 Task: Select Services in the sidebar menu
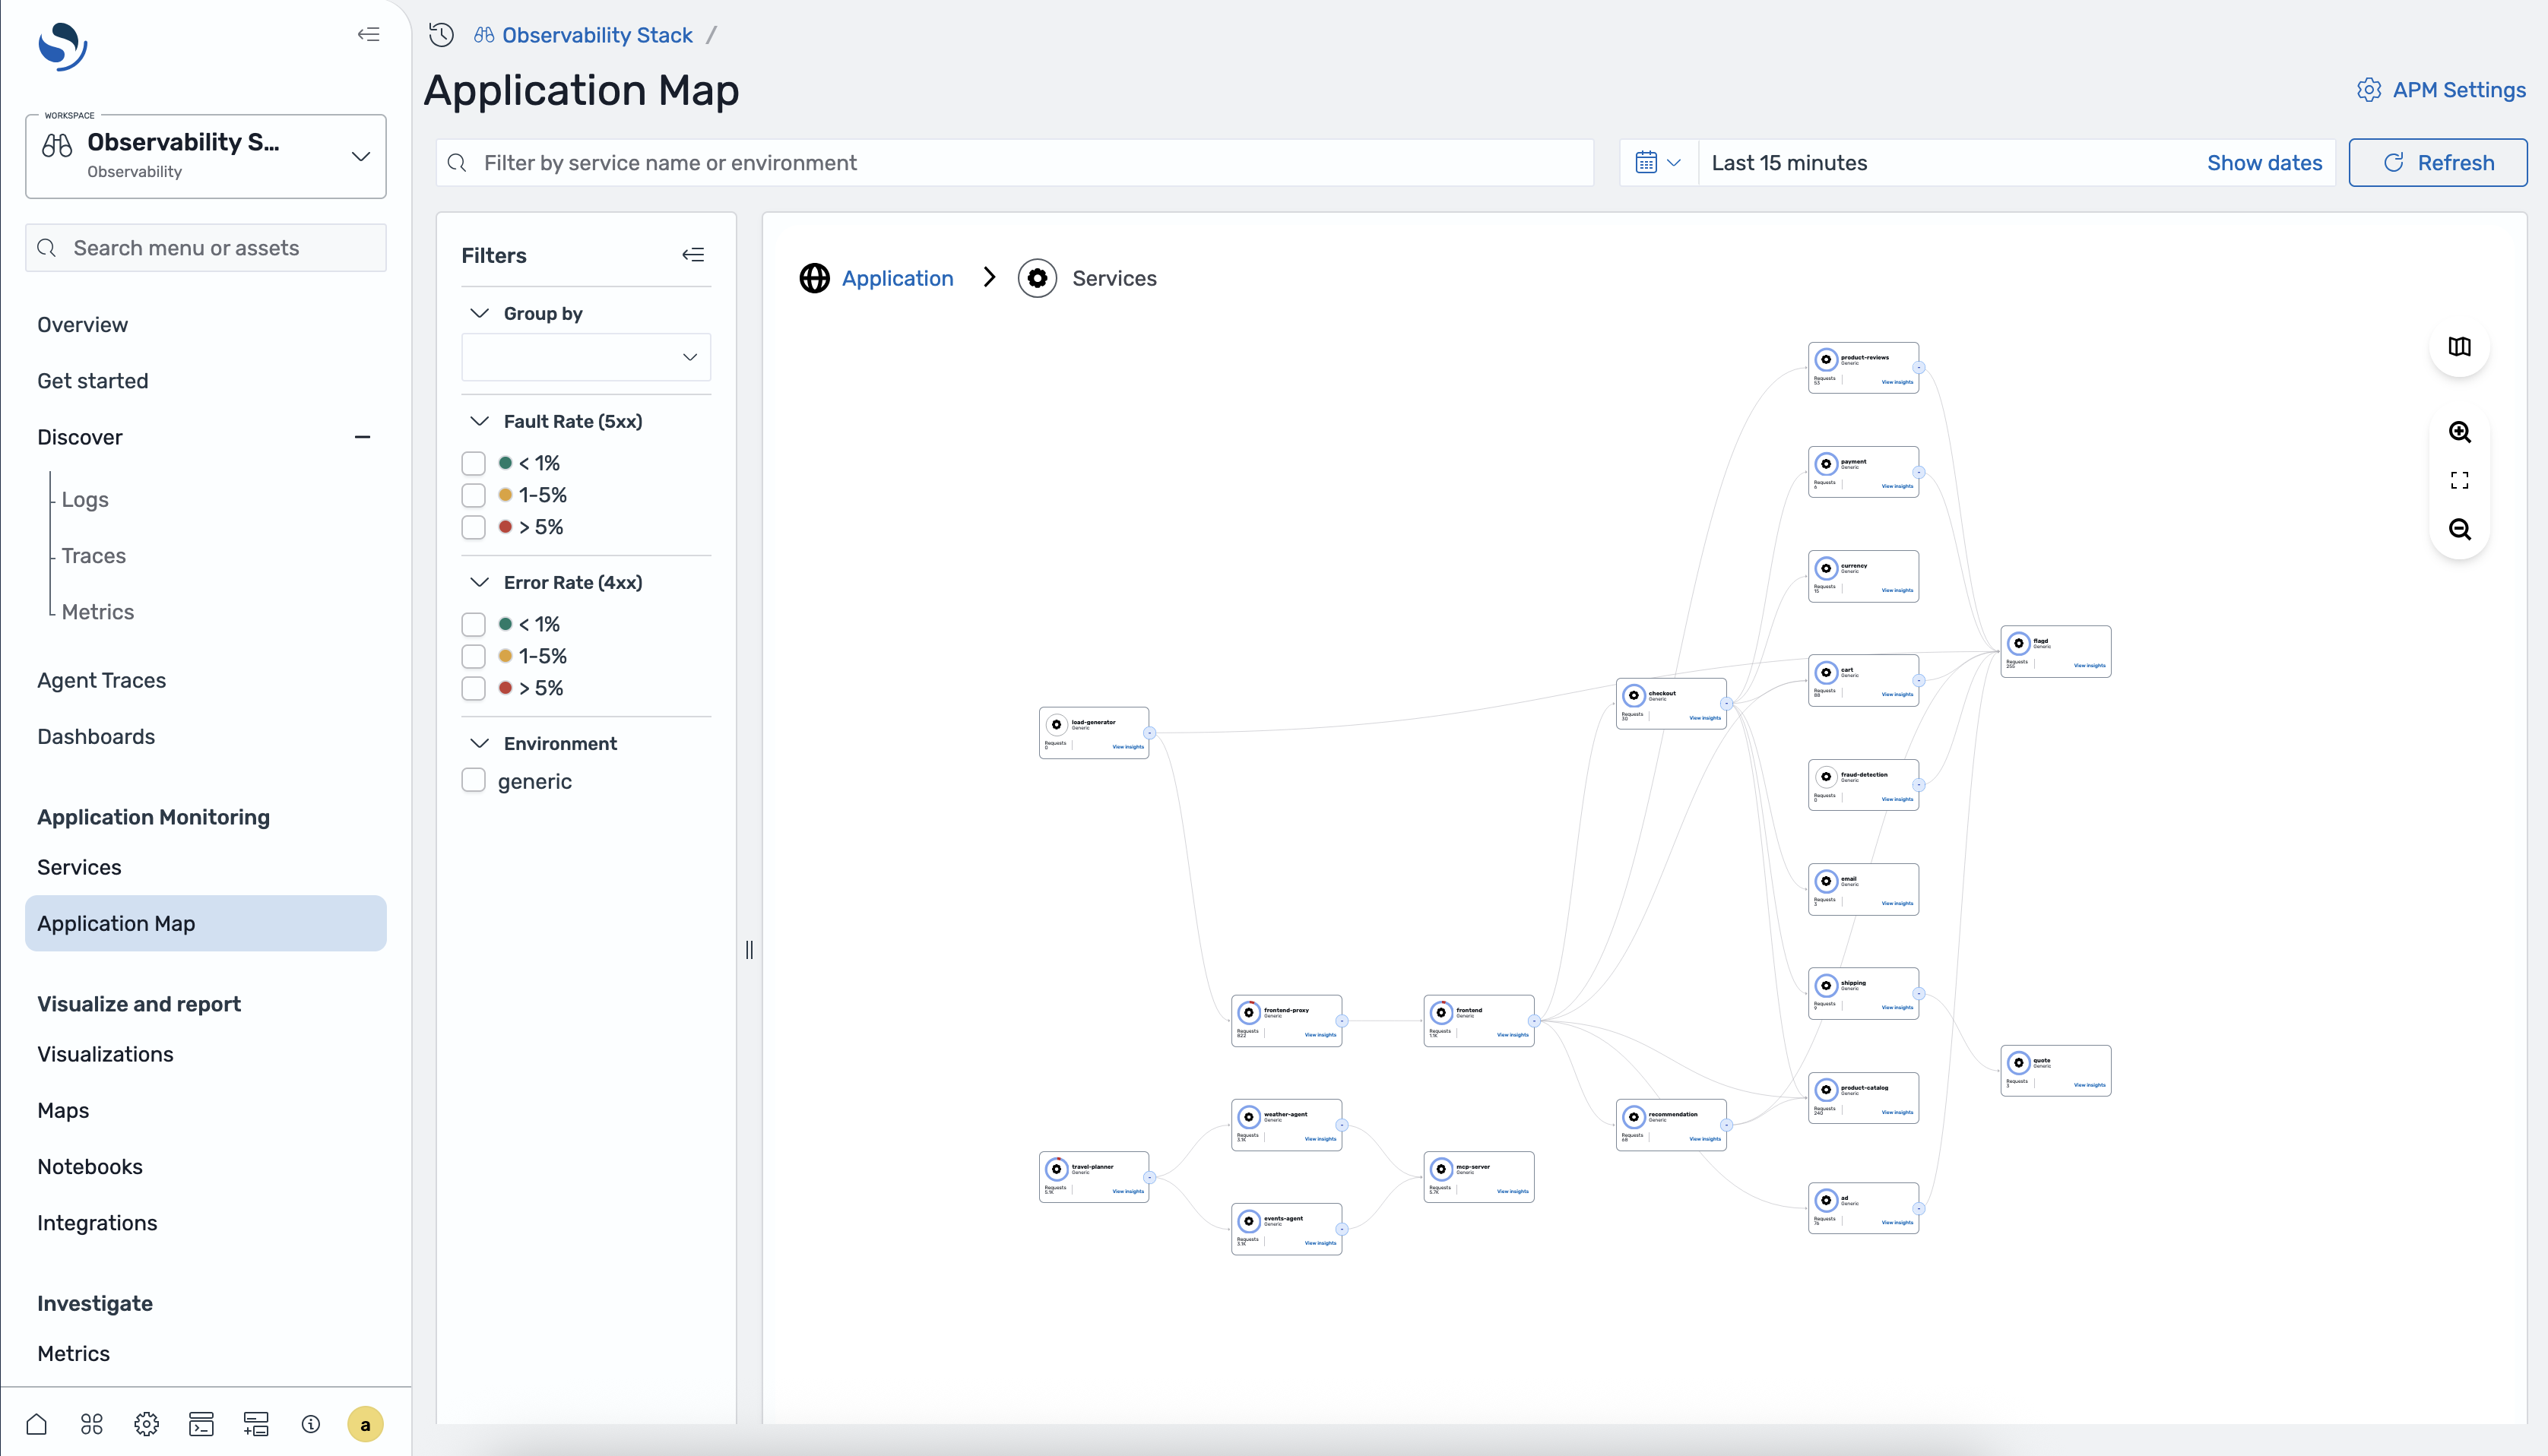pos(79,867)
